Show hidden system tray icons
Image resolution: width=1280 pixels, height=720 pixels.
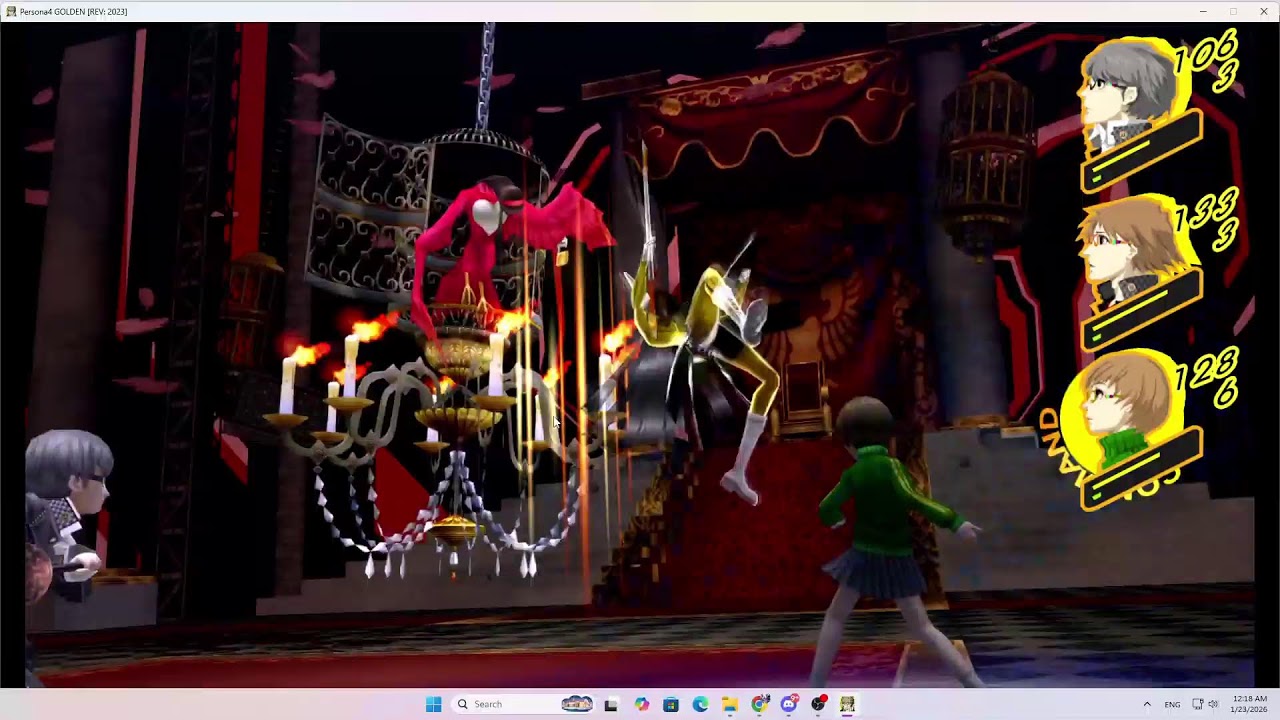(x=1147, y=704)
